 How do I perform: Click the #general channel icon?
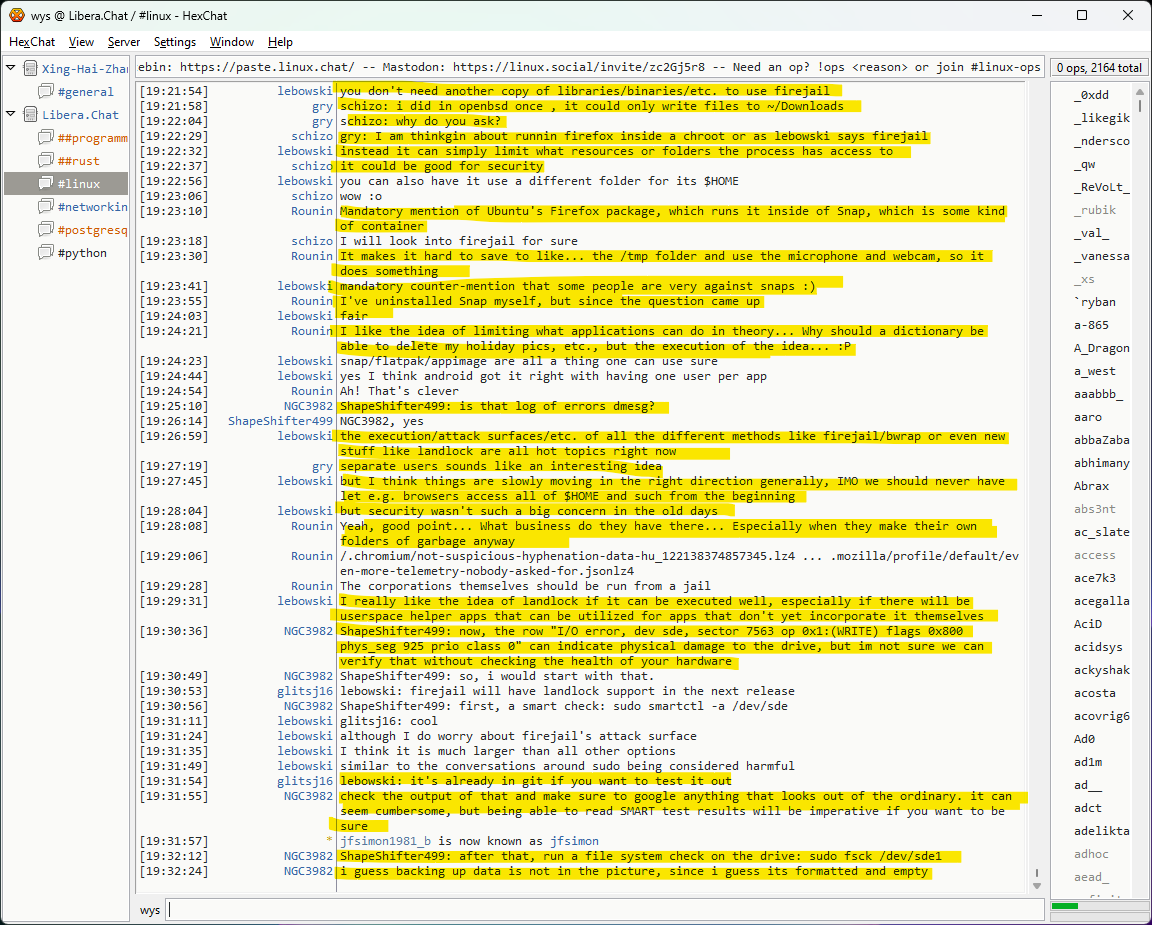[x=45, y=92]
